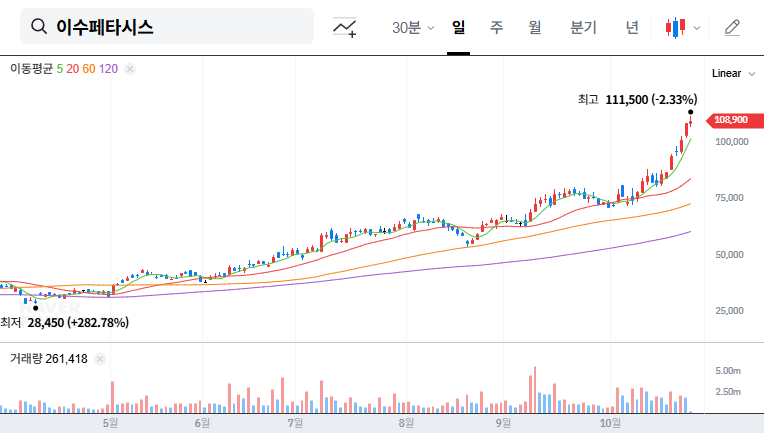
Task: Click the 최저 28,450 low marker
Action: pyautogui.click(x=65, y=322)
